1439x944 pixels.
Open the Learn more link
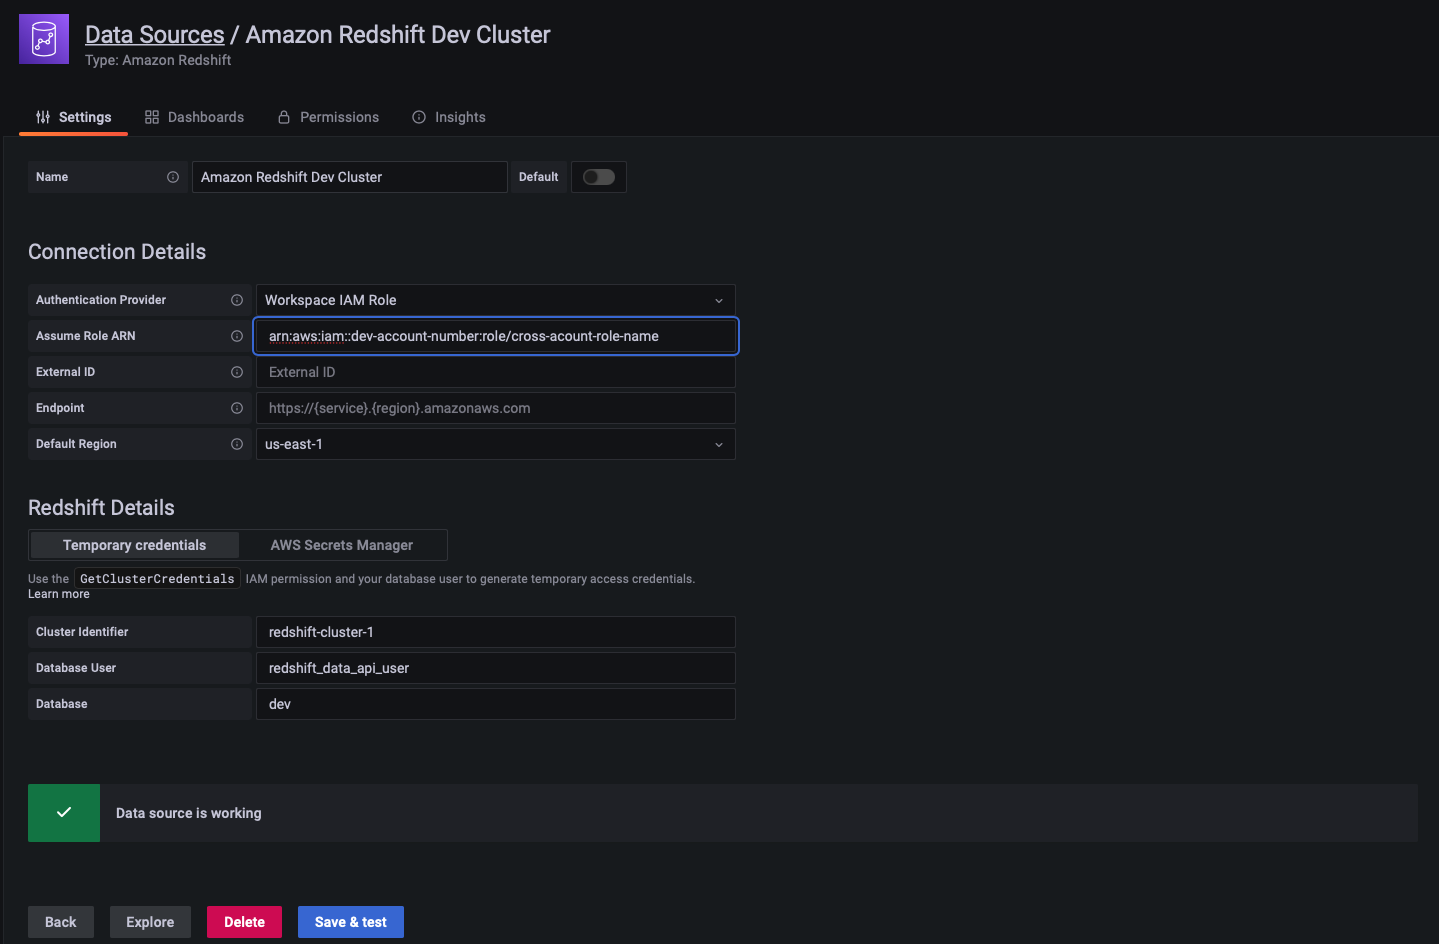click(x=59, y=594)
